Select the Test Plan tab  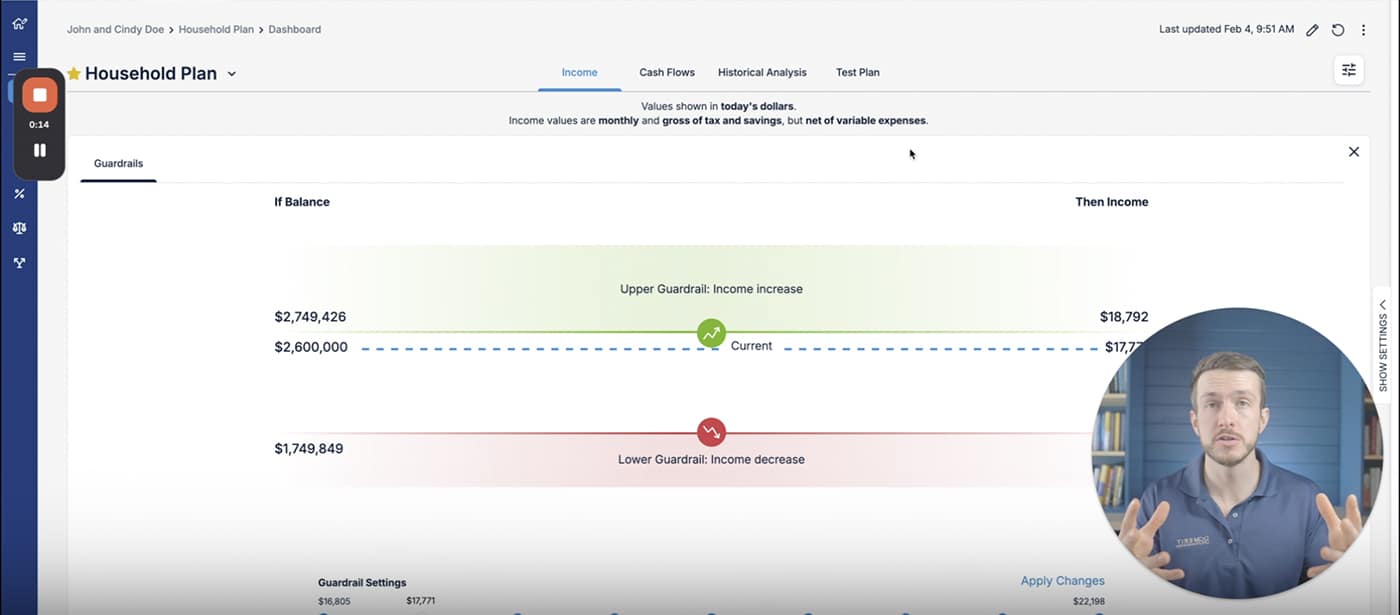point(857,72)
